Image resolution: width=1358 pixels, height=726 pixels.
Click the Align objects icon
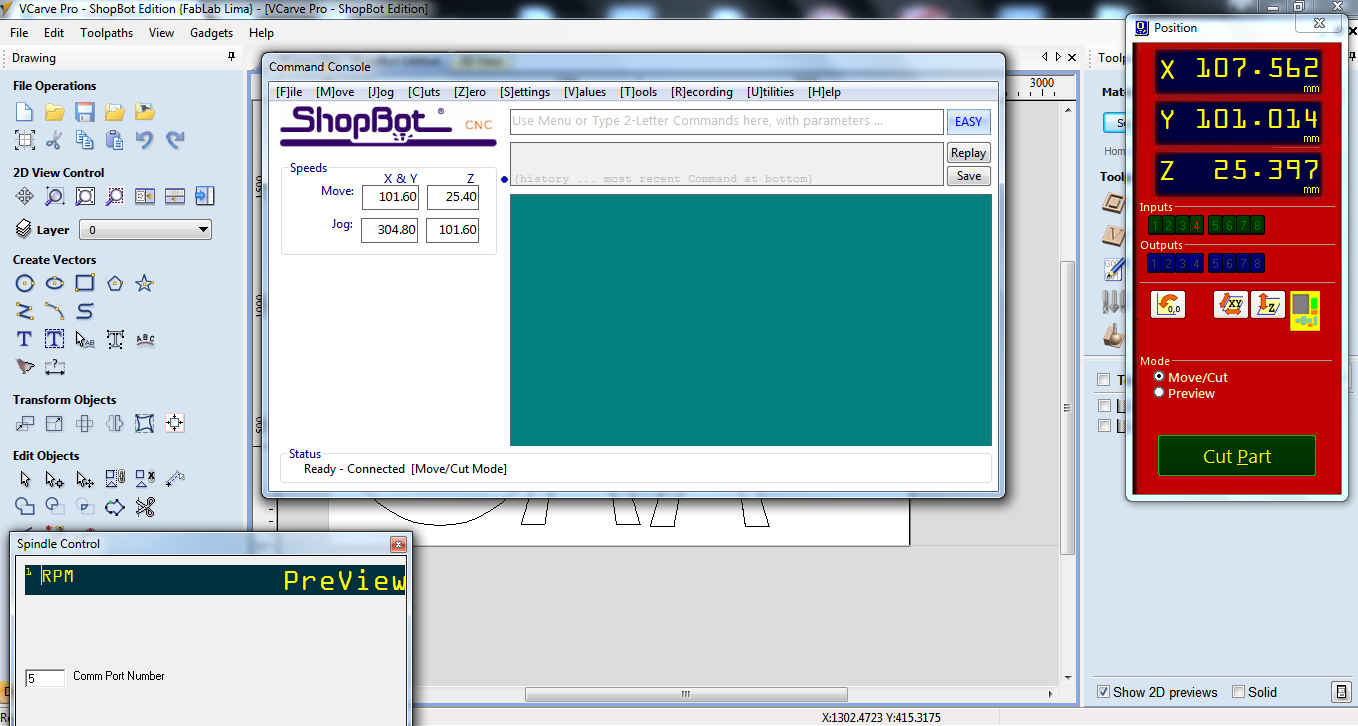pos(175,424)
